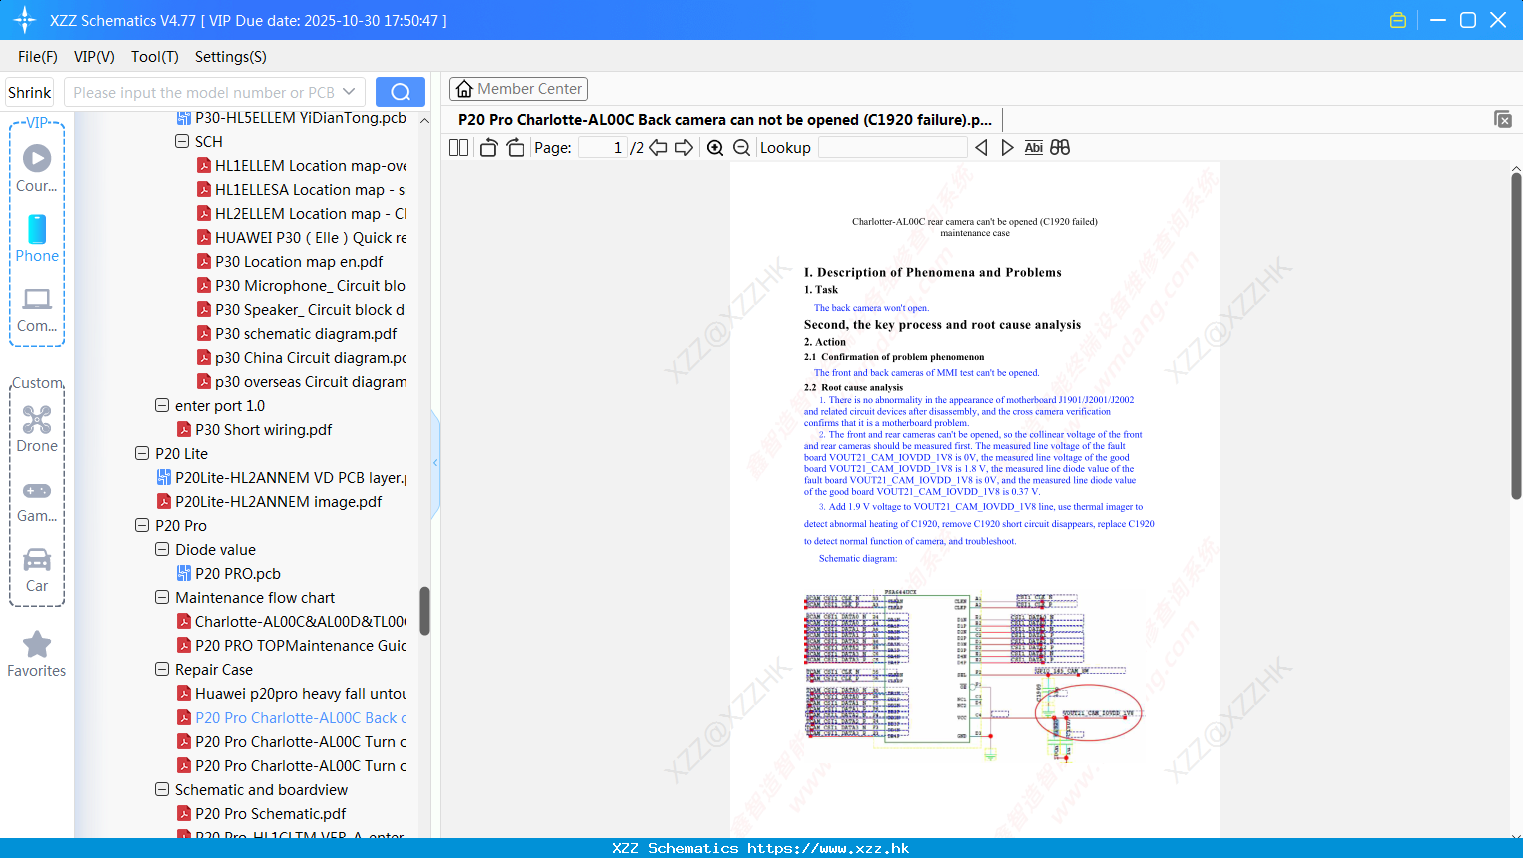1523x858 pixels.
Task: Select the P20 Pro Charlotte-AL00C document tab
Action: pos(725,120)
